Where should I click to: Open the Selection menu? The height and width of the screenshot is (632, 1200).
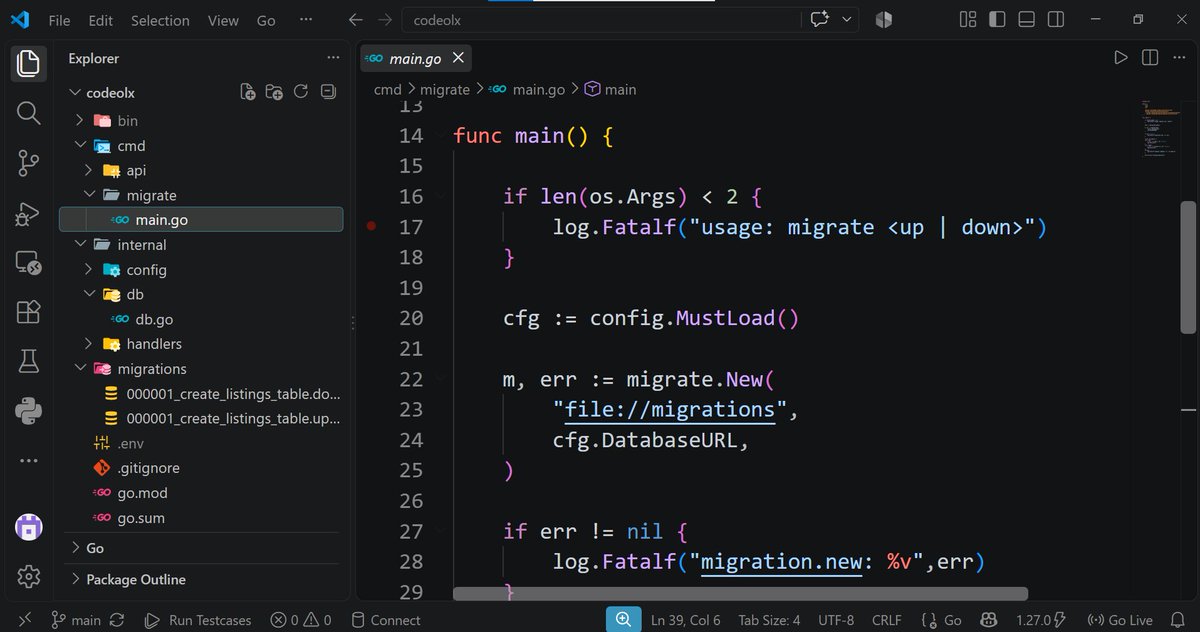click(160, 20)
